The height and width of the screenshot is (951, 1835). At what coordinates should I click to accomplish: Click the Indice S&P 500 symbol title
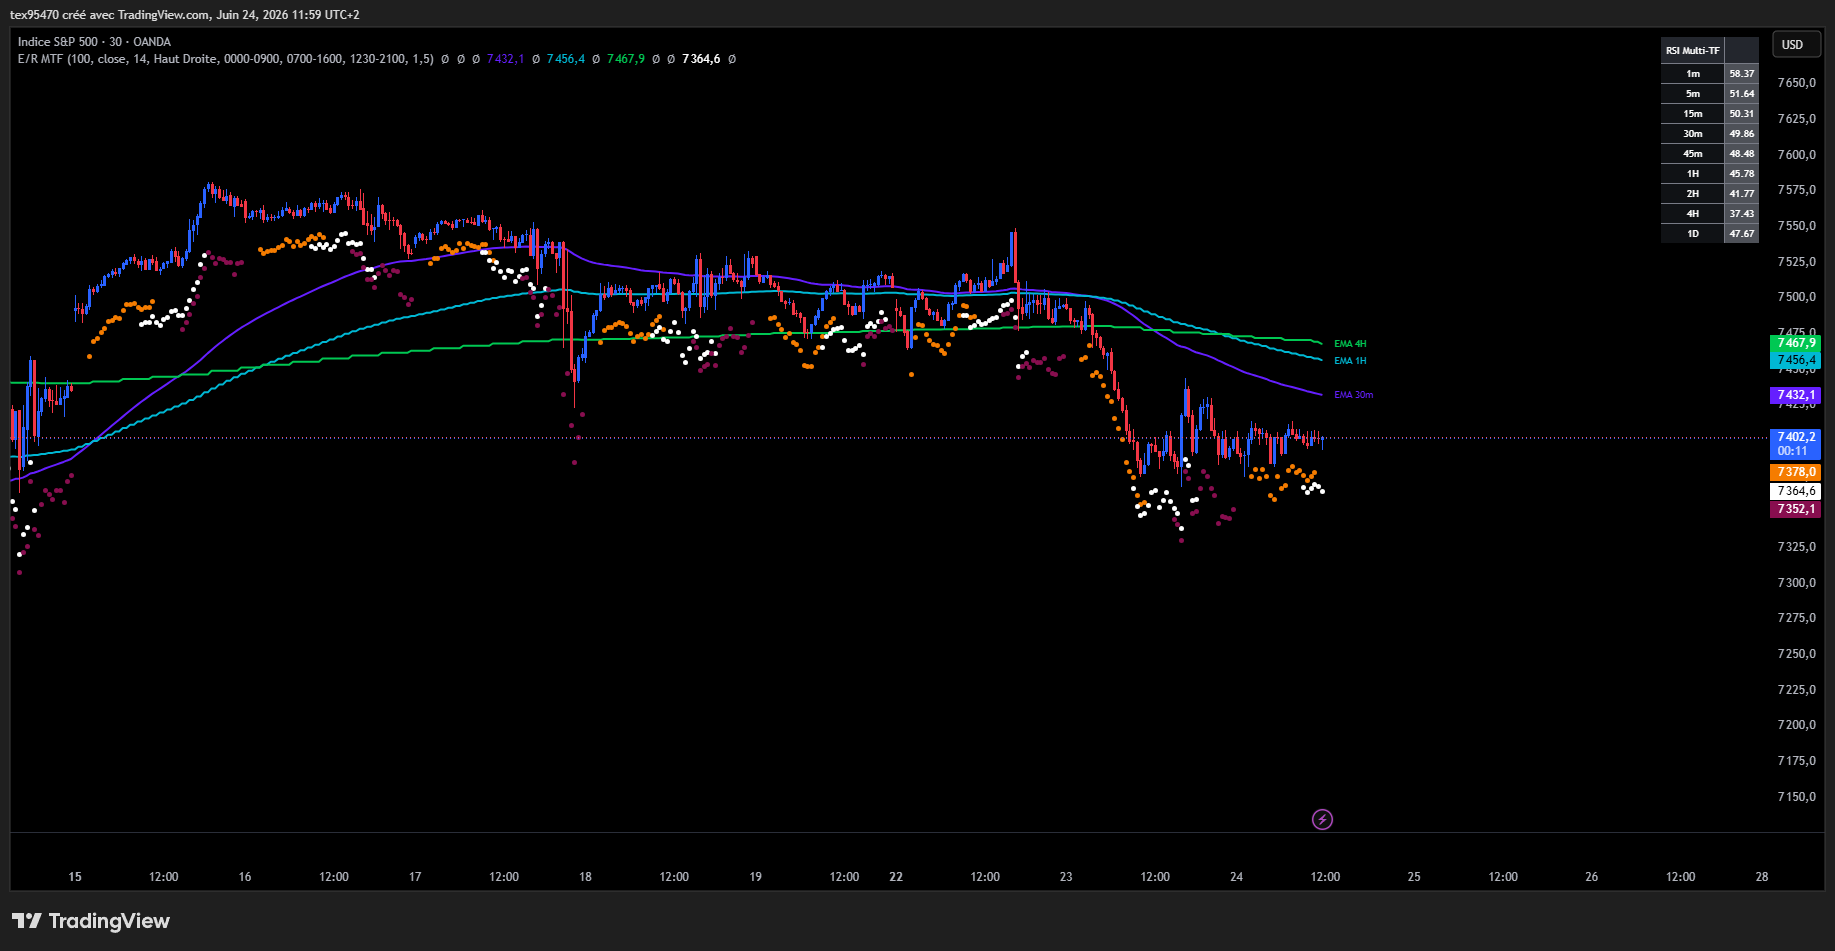point(94,42)
